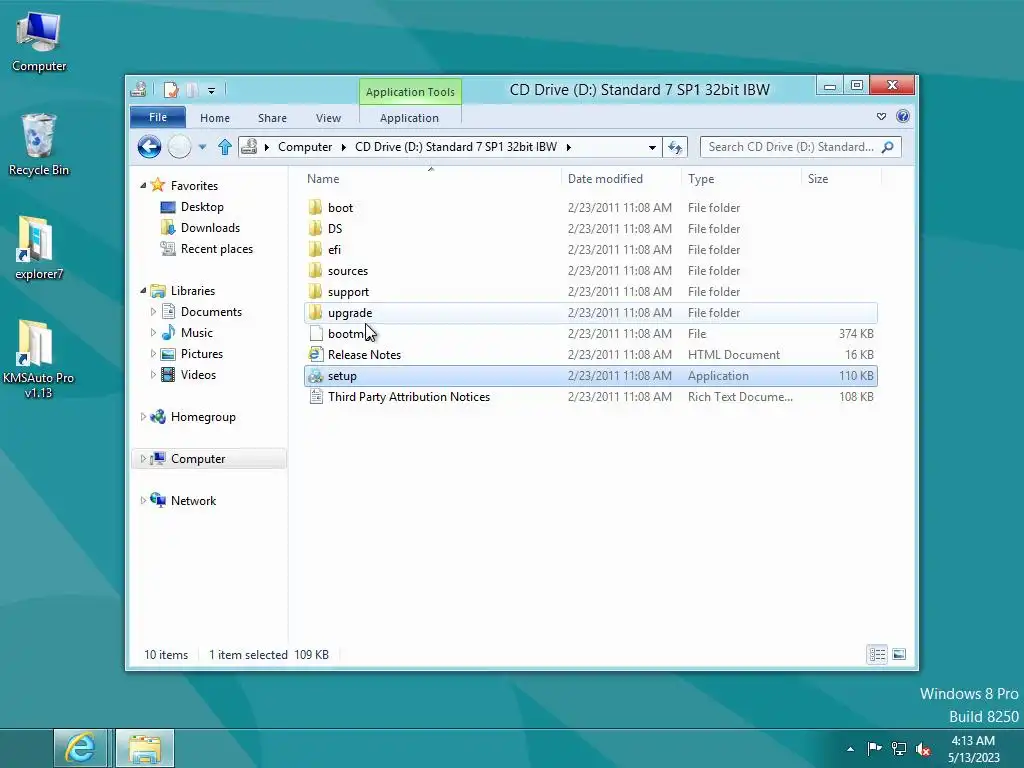Expand the Computer tree node

(x=143, y=458)
